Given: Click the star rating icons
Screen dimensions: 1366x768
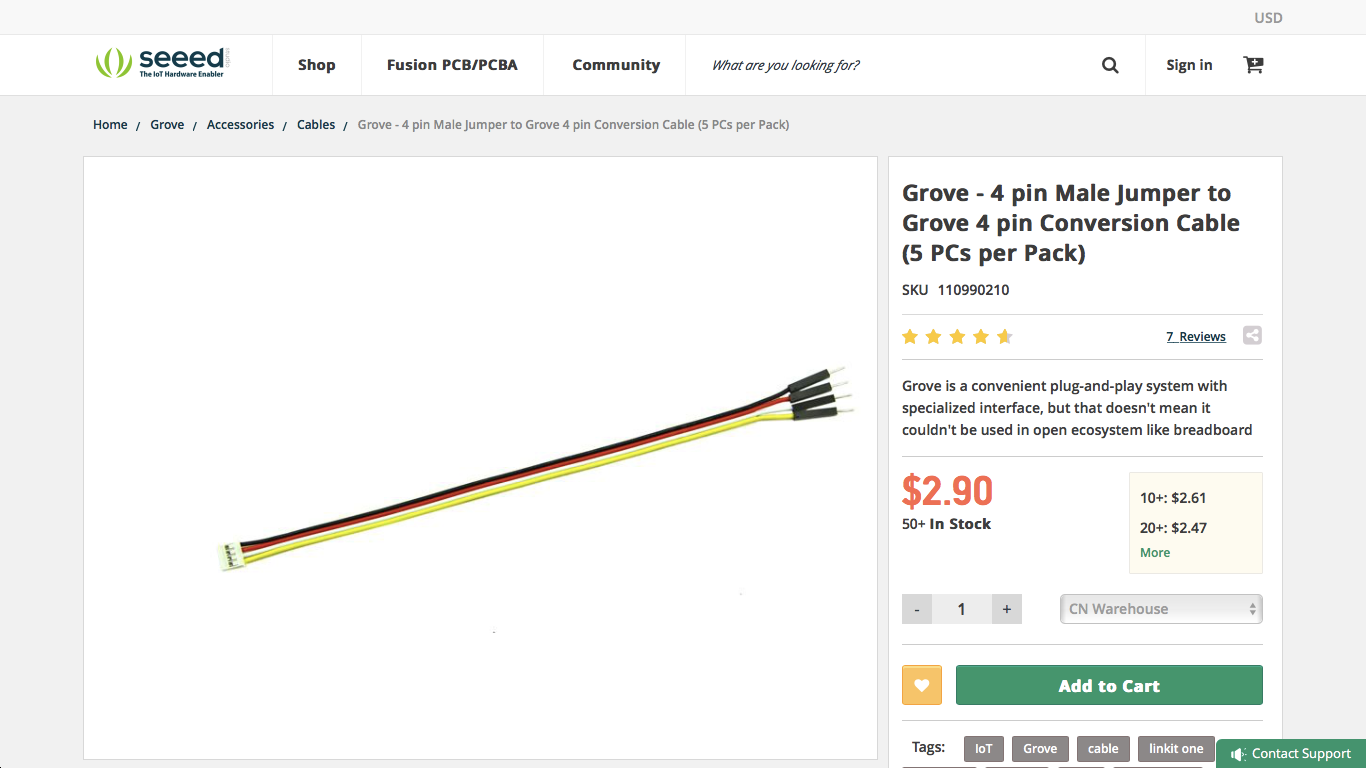Looking at the screenshot, I should [x=957, y=337].
